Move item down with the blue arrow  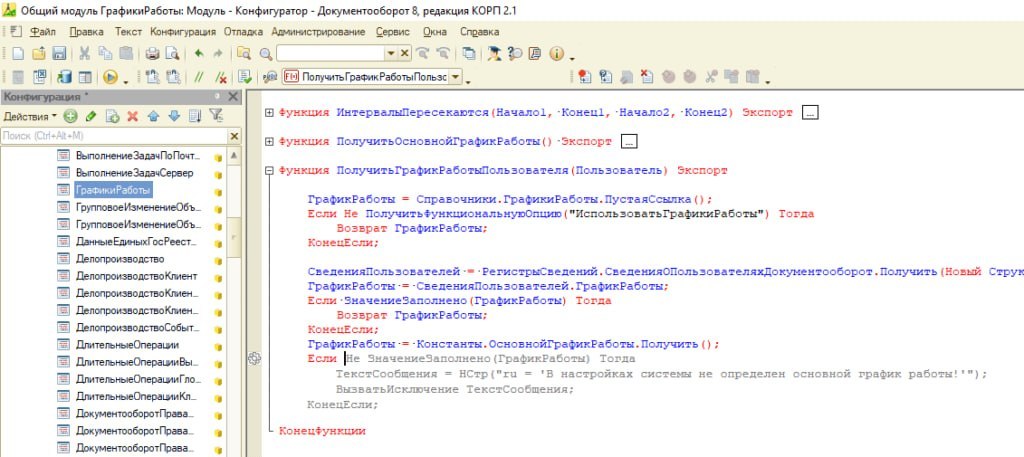click(174, 116)
